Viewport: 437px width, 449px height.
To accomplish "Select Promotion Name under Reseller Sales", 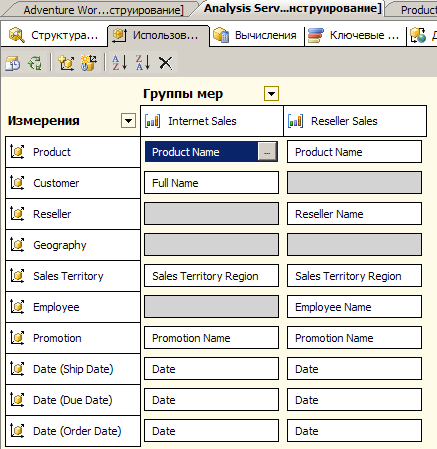I will tap(354, 338).
